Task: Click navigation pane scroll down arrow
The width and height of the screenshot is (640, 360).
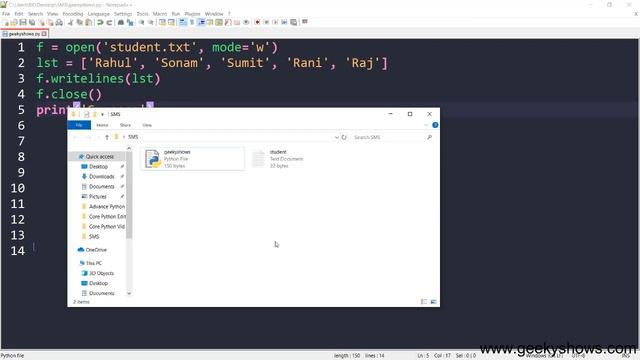Action: (129, 293)
